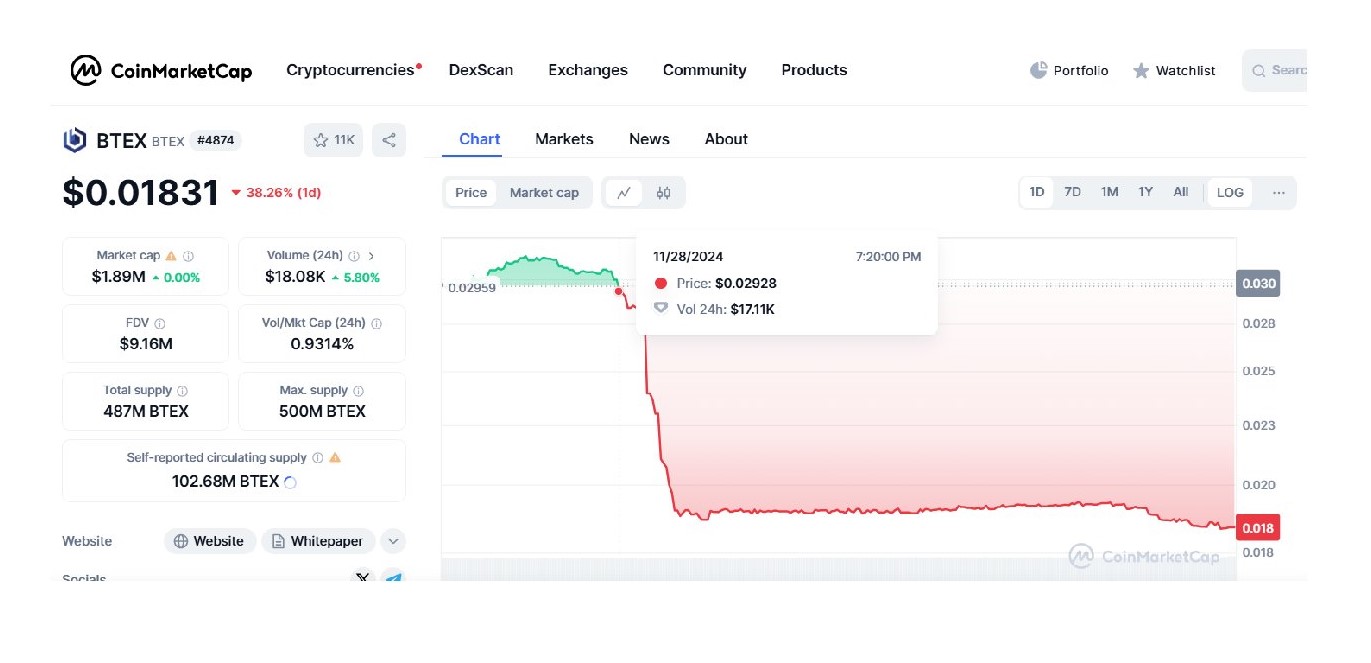Switch to the line chart view icon
The width and height of the screenshot is (1371, 663).
coord(624,193)
